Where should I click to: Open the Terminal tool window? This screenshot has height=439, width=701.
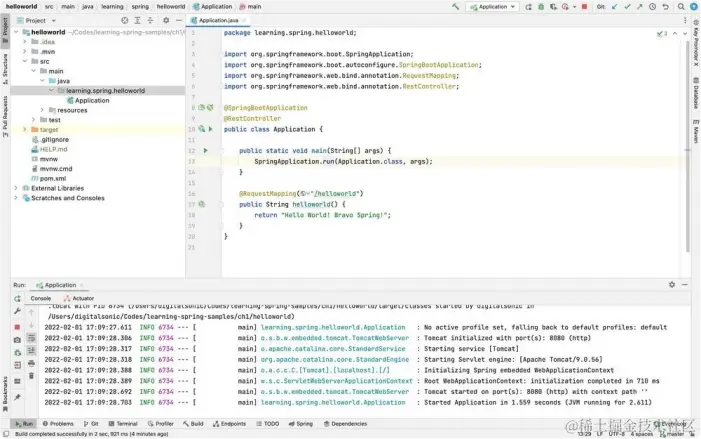[x=124, y=423]
